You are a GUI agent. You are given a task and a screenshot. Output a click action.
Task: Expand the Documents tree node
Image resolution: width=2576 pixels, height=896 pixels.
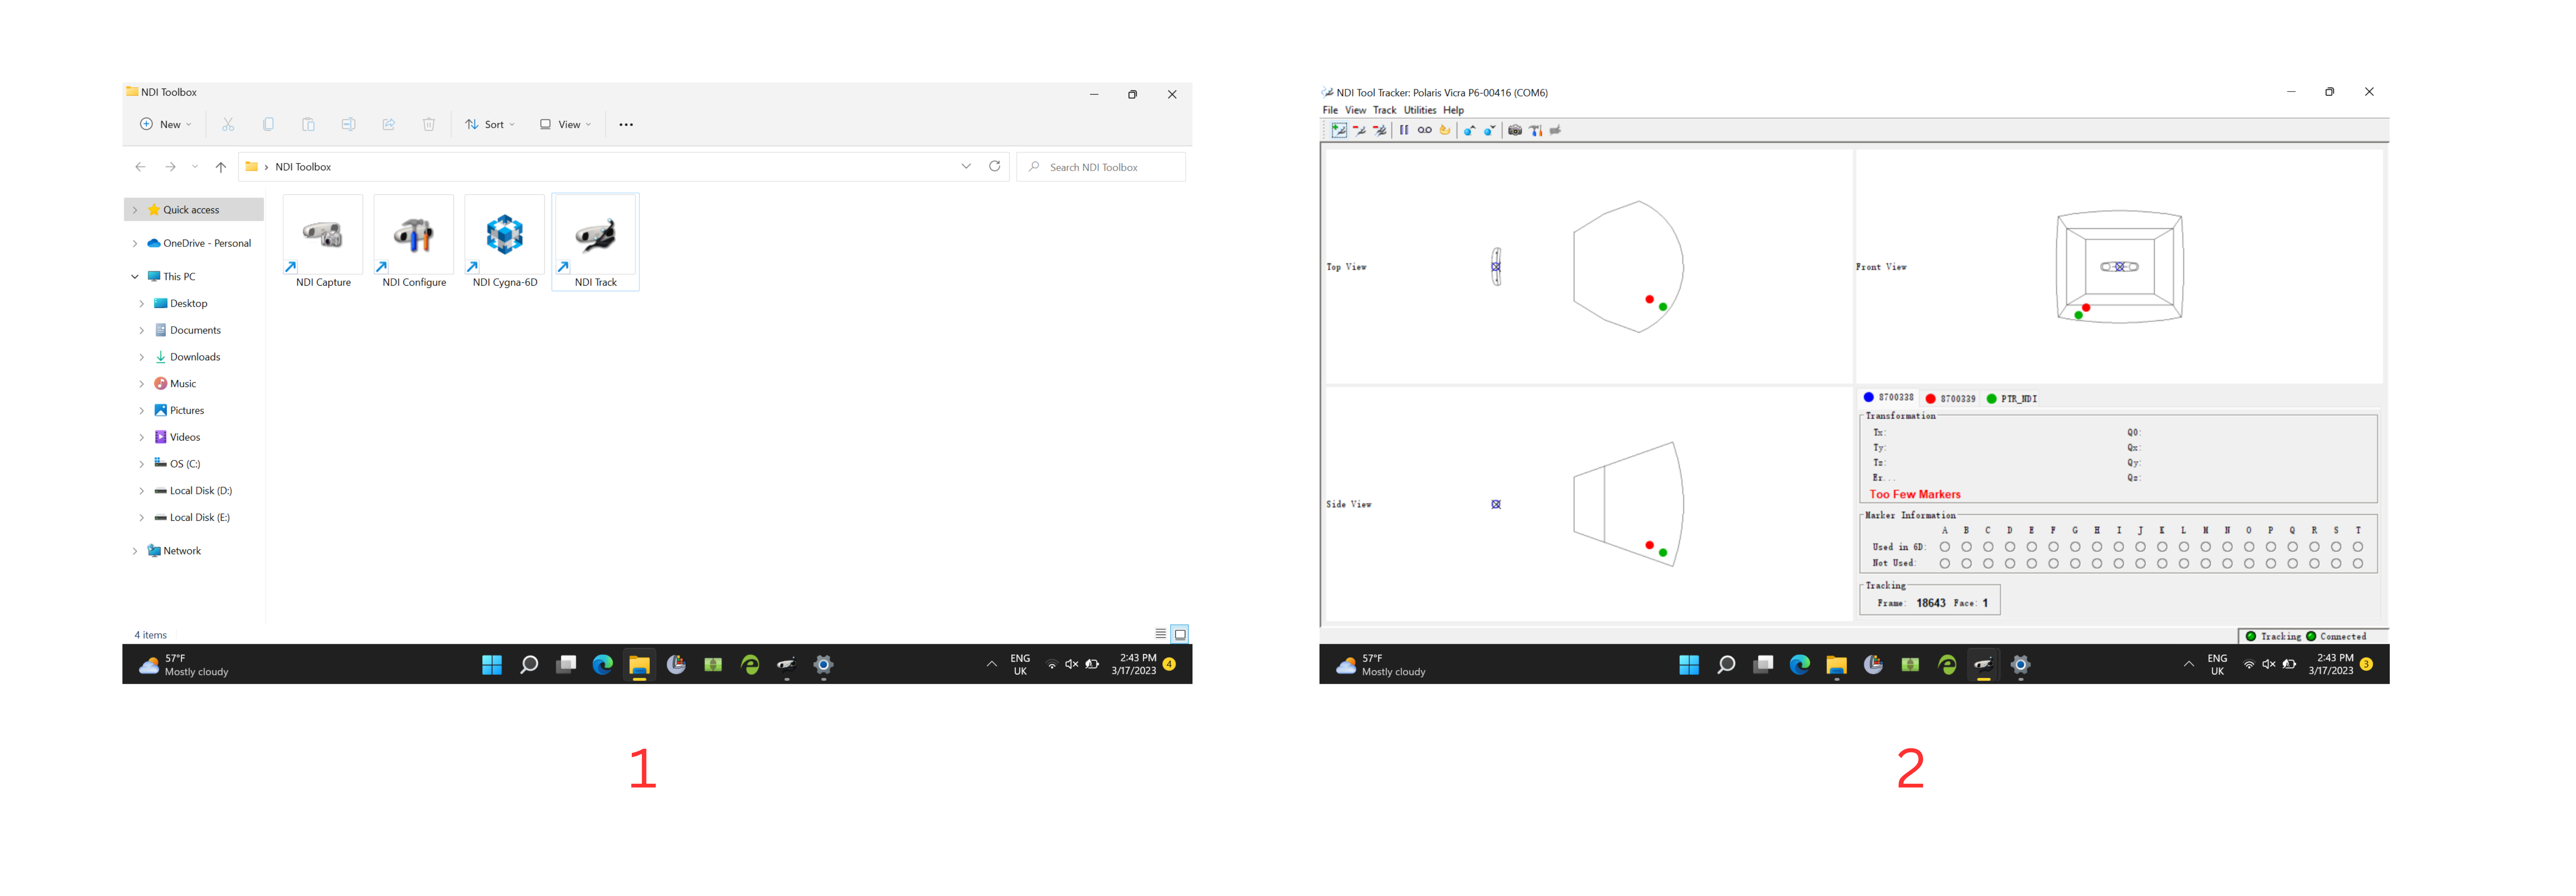click(142, 331)
